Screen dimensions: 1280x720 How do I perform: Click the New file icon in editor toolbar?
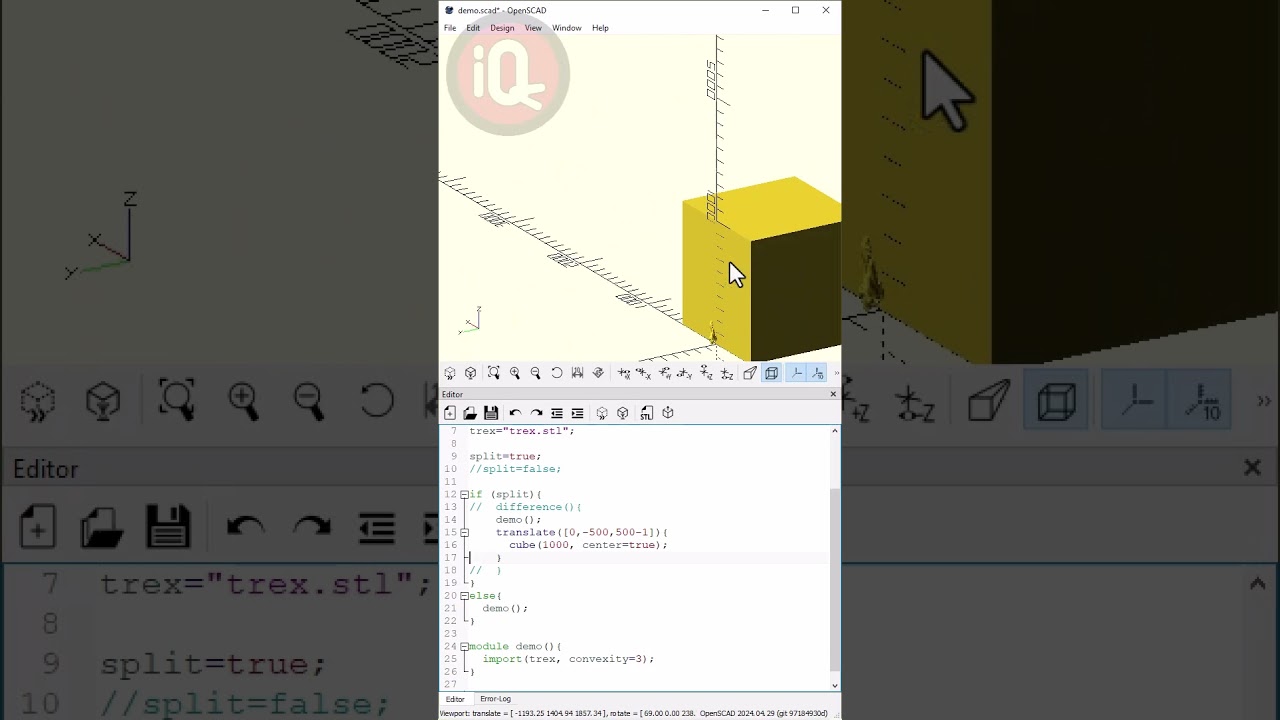point(450,413)
